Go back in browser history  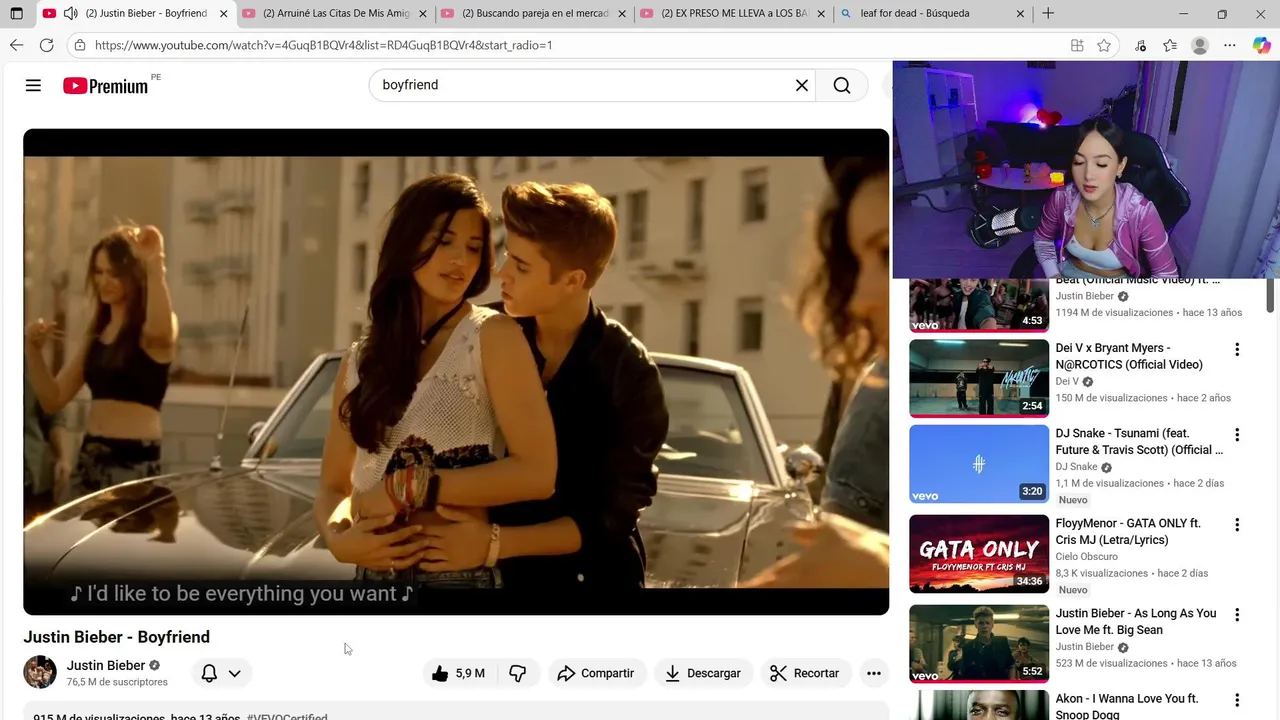16,45
